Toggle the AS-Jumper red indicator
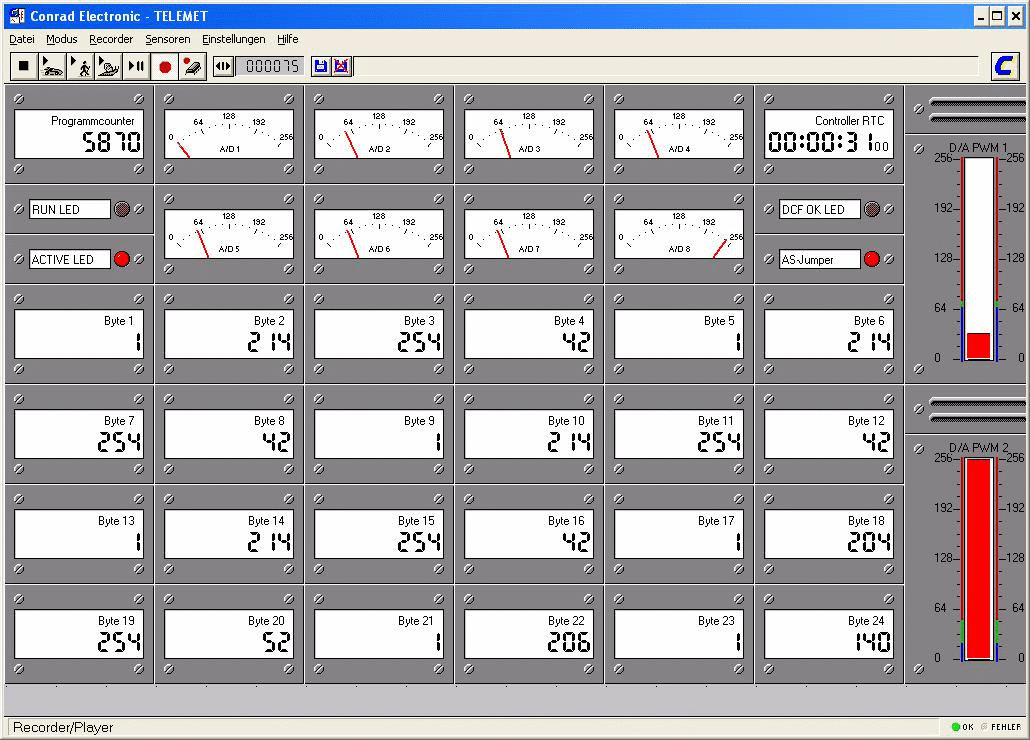The image size is (1030, 740). click(x=872, y=259)
